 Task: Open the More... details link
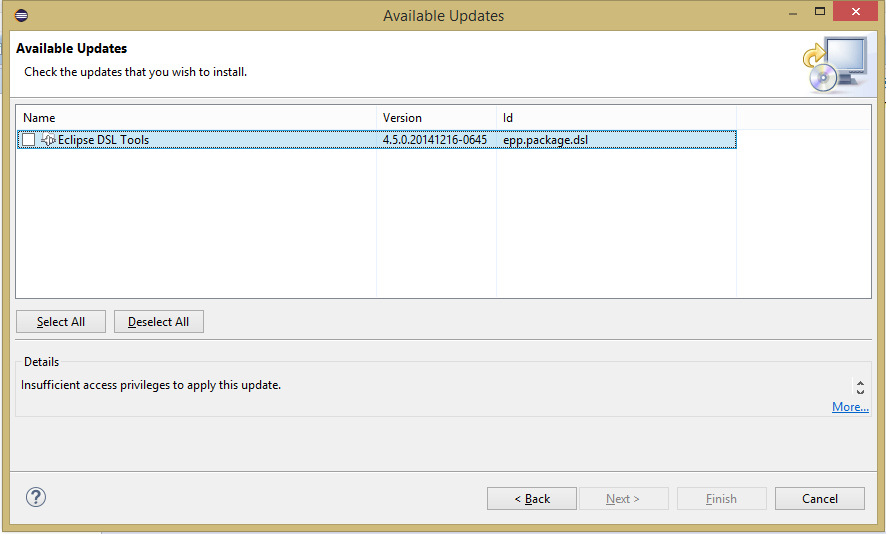(x=850, y=407)
